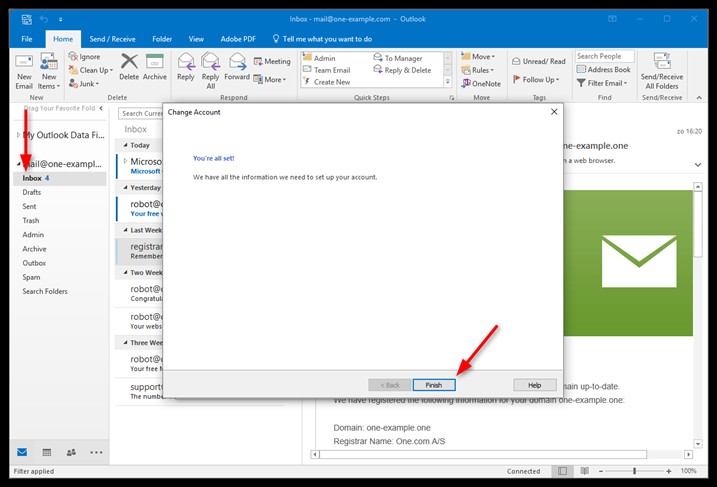The height and width of the screenshot is (487, 717).
Task: Click the Forward icon
Action: coord(237,62)
